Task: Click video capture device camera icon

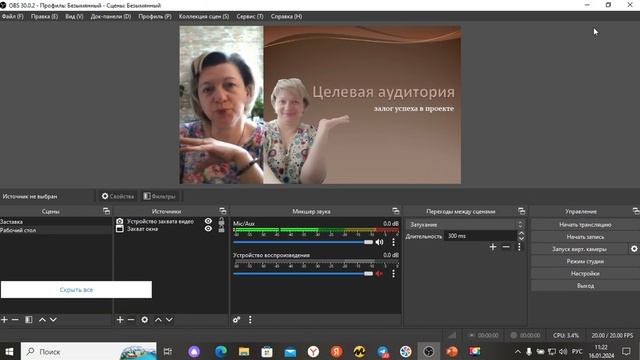Action: [120, 221]
